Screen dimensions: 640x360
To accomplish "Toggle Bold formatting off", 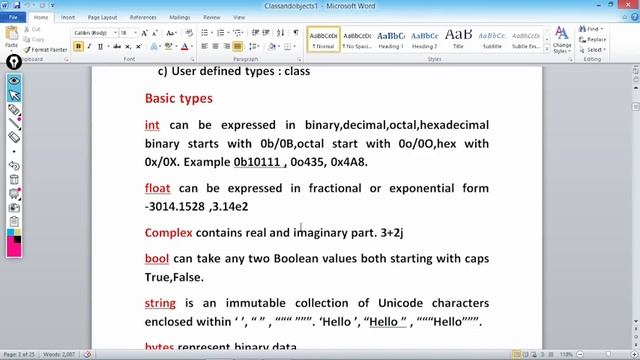I will (x=78, y=47).
